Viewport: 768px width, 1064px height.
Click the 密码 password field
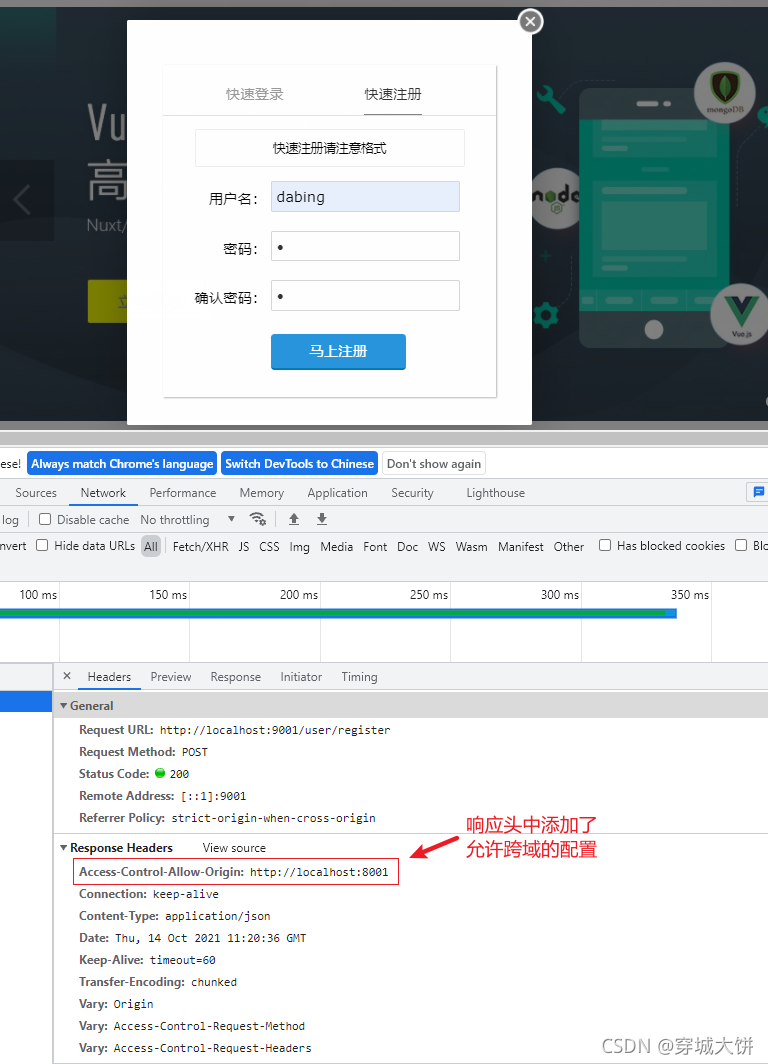click(365, 246)
